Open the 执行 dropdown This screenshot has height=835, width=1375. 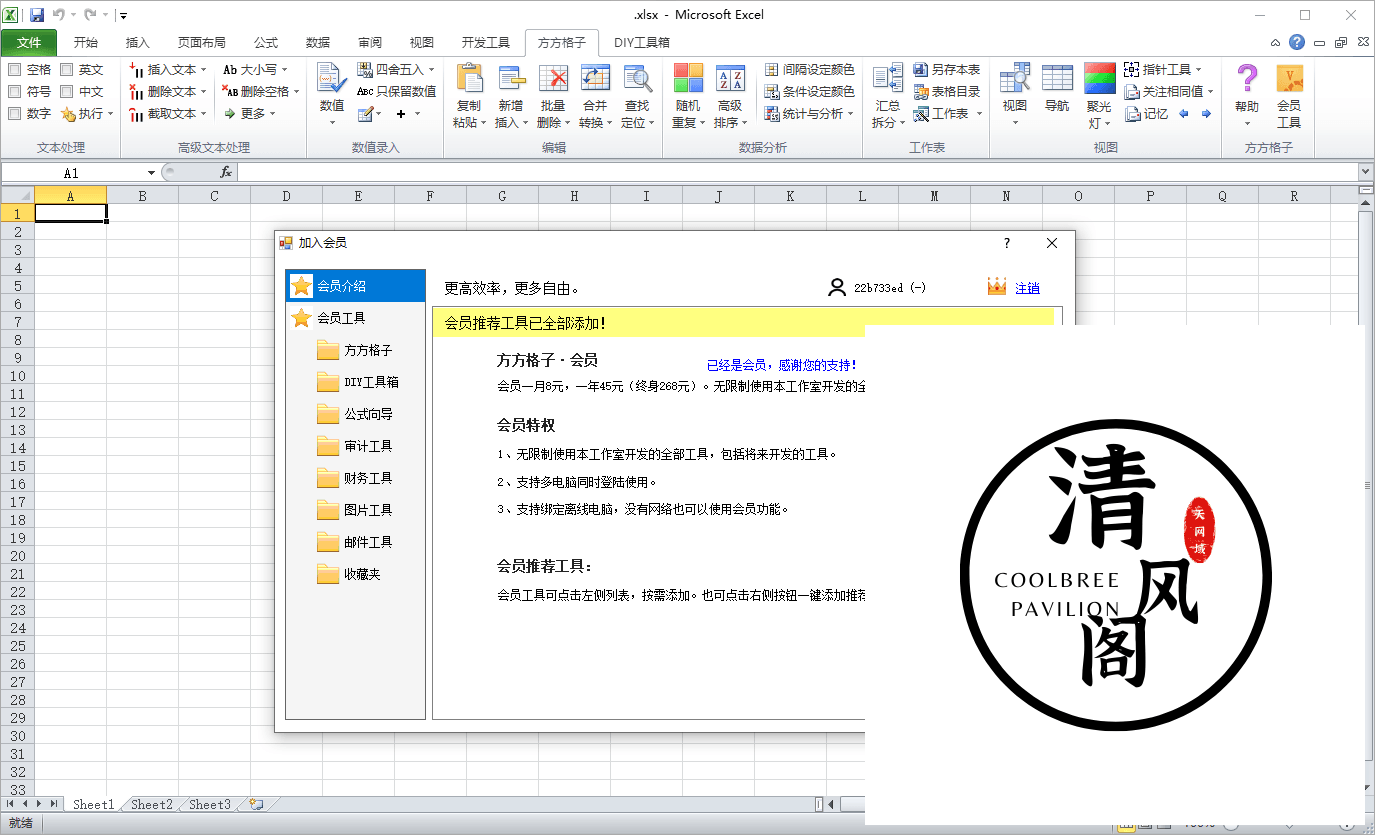87,113
